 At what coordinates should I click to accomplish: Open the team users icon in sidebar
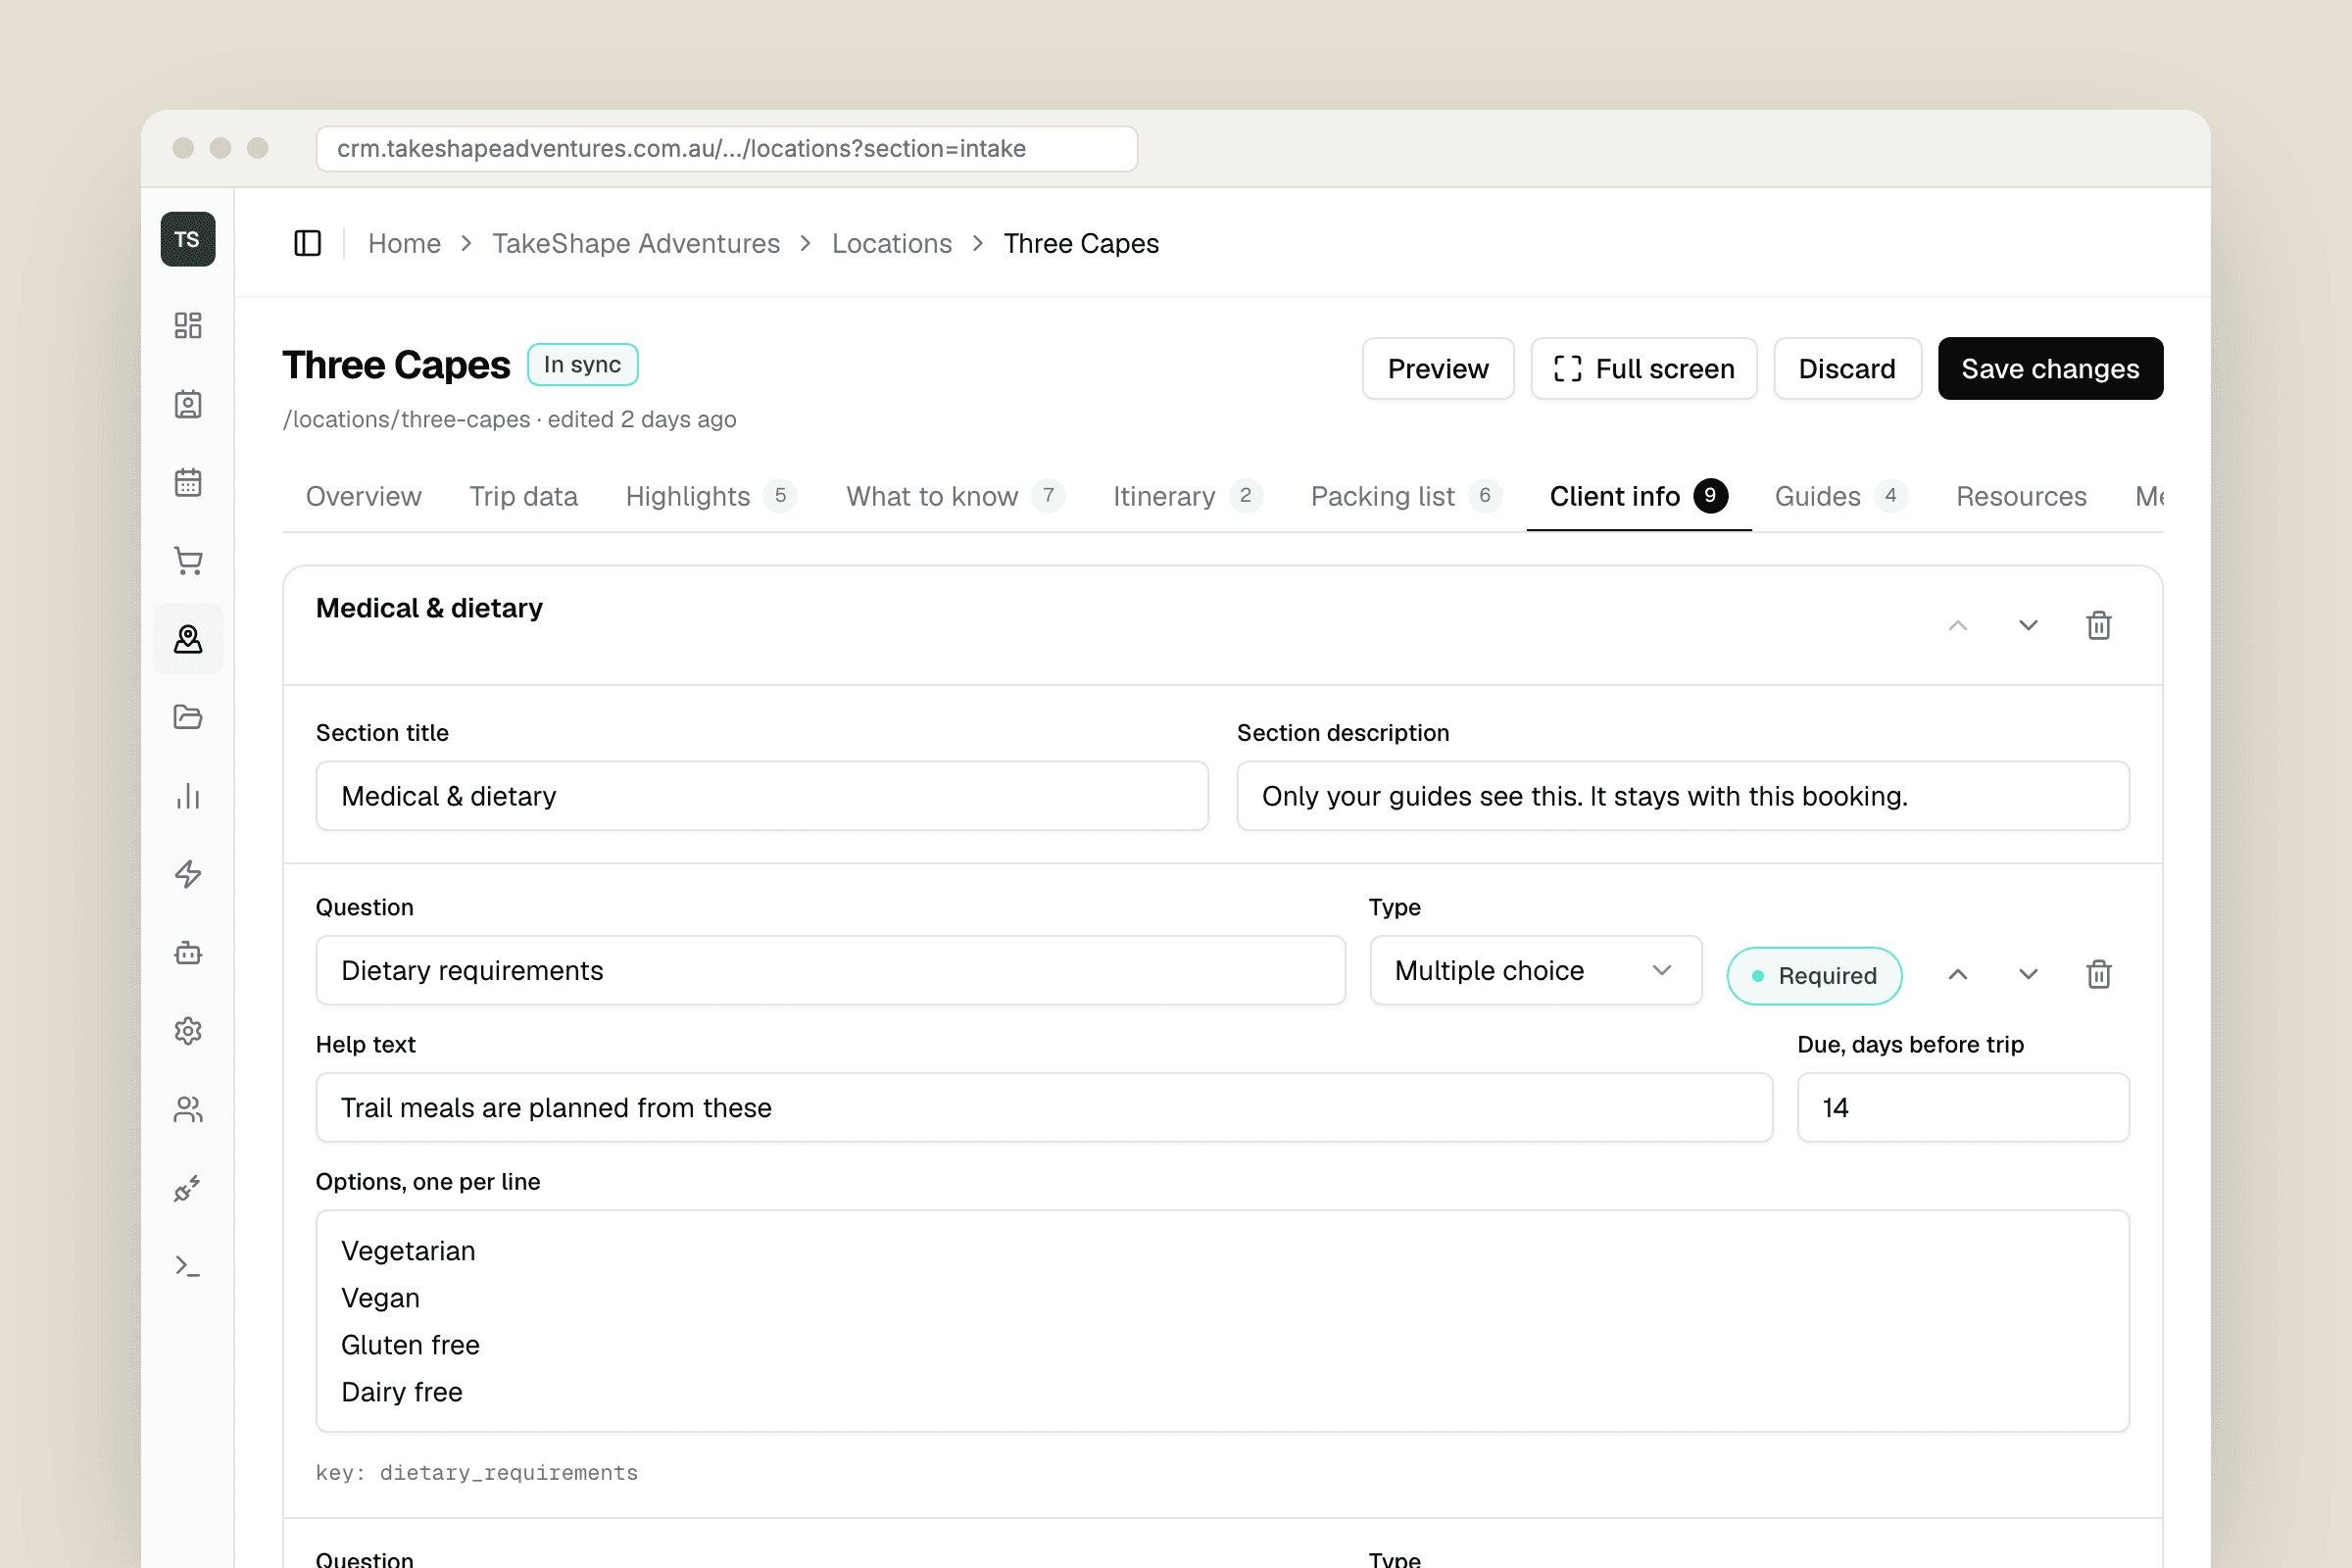coord(188,1109)
